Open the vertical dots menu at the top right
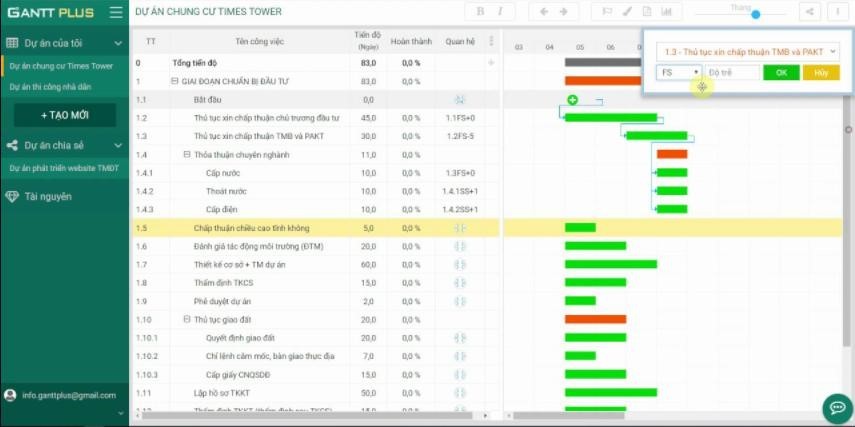The height and width of the screenshot is (427, 855). pos(838,11)
